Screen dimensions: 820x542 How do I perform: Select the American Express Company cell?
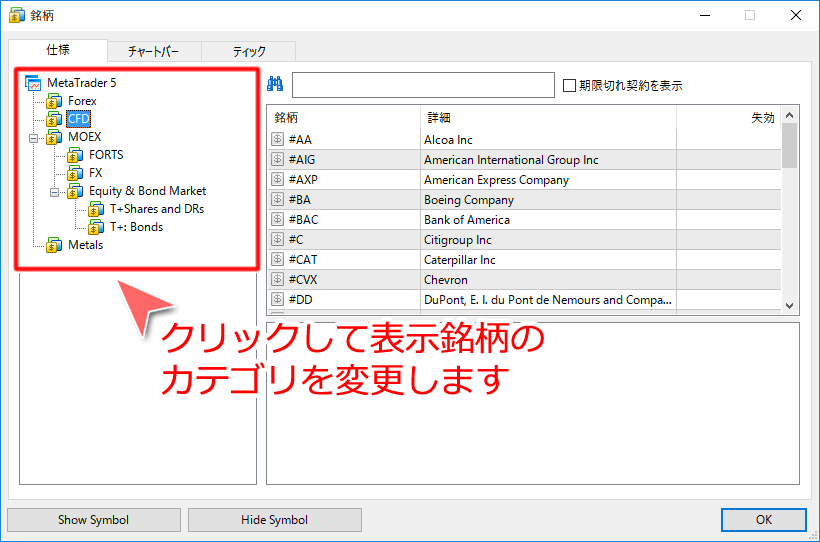pyautogui.click(x=549, y=179)
